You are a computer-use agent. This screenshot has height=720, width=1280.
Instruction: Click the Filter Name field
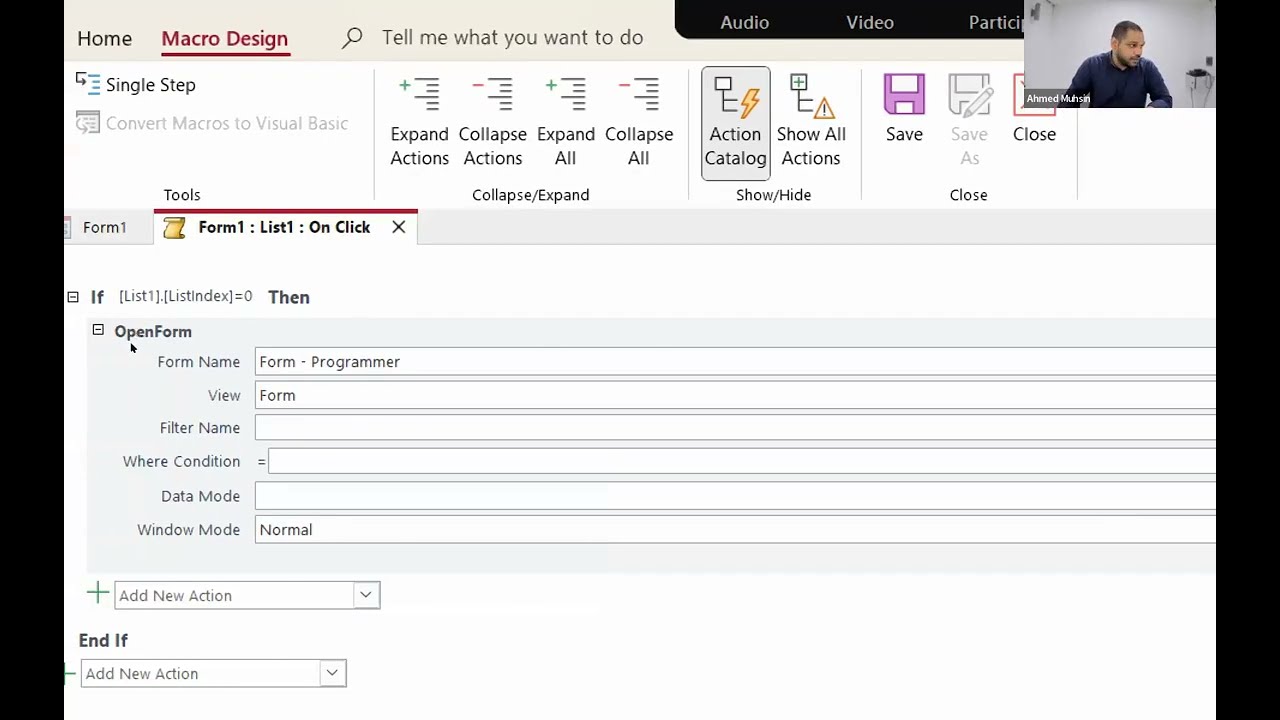[x=735, y=428]
